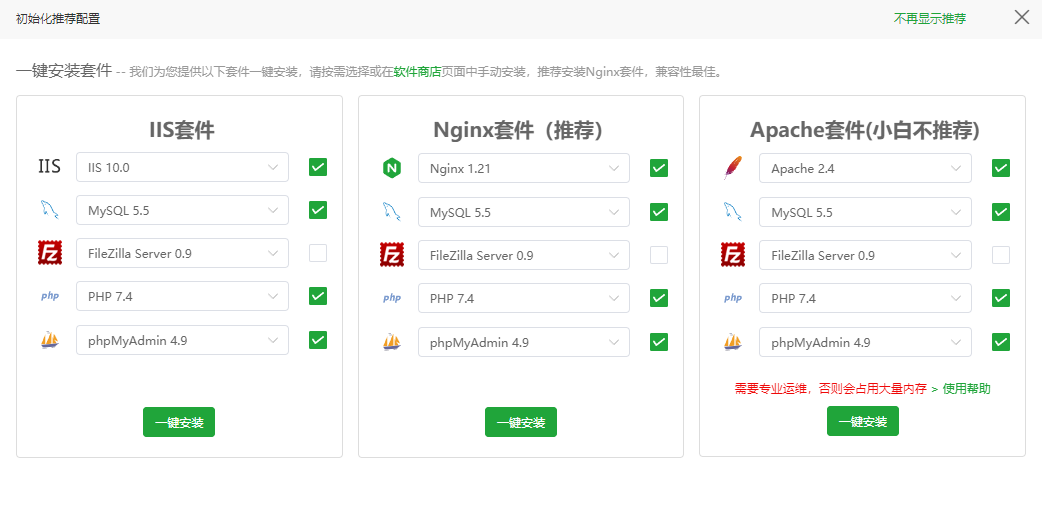Open the Apache 2.4 version dropdown
The image size is (1042, 517).
click(865, 168)
